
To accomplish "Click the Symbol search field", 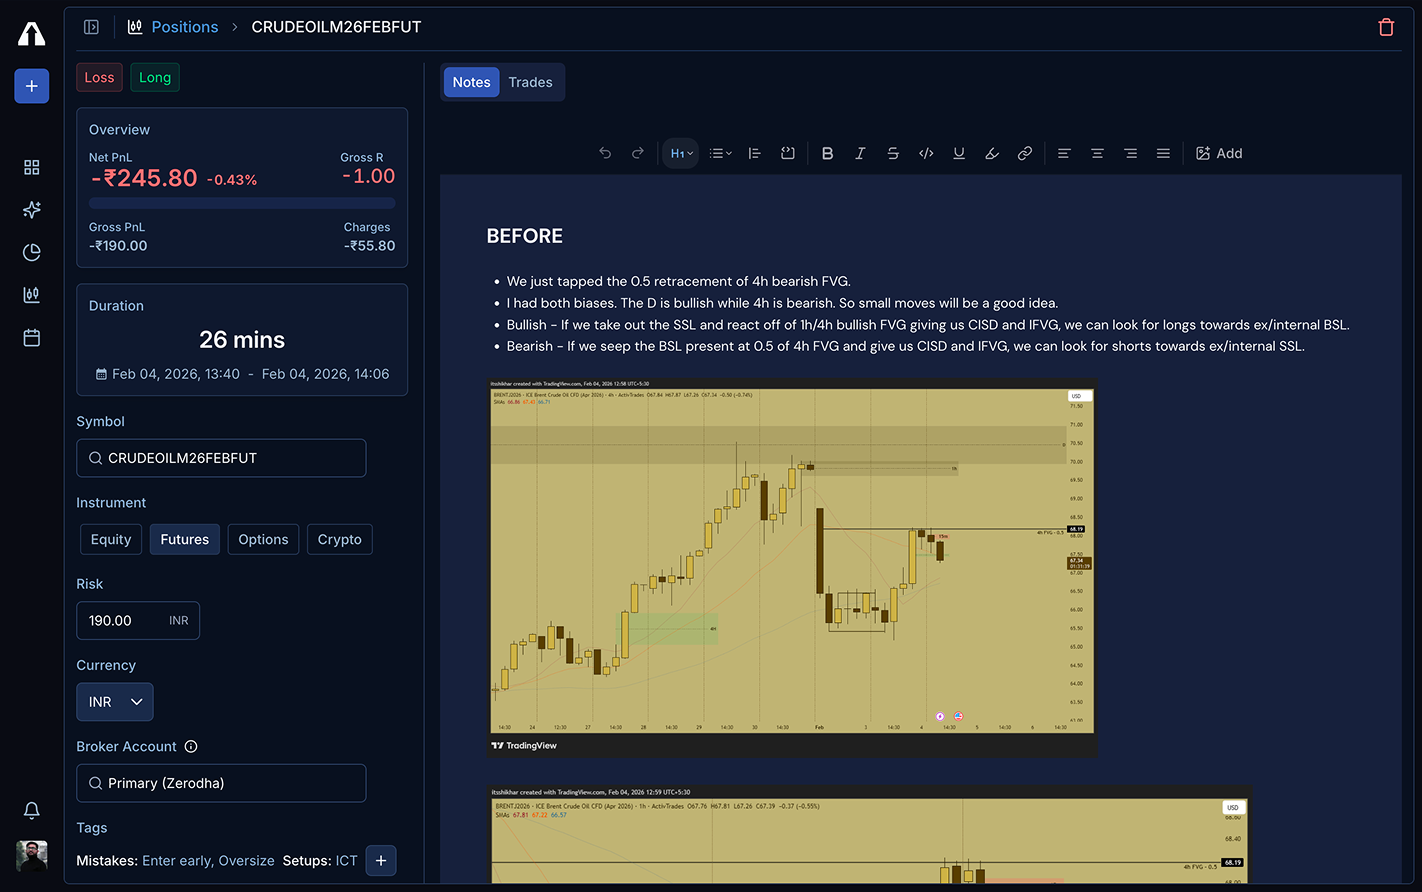I will pyautogui.click(x=221, y=457).
